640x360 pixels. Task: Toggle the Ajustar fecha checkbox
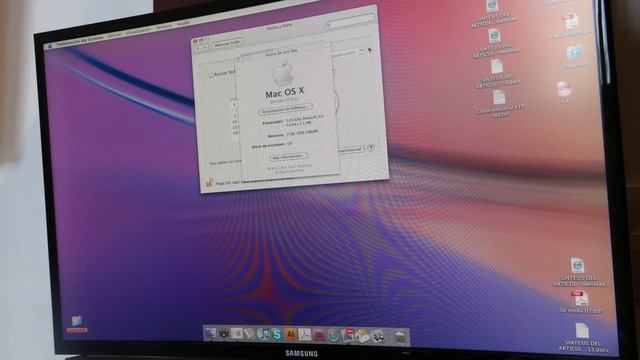click(211, 75)
